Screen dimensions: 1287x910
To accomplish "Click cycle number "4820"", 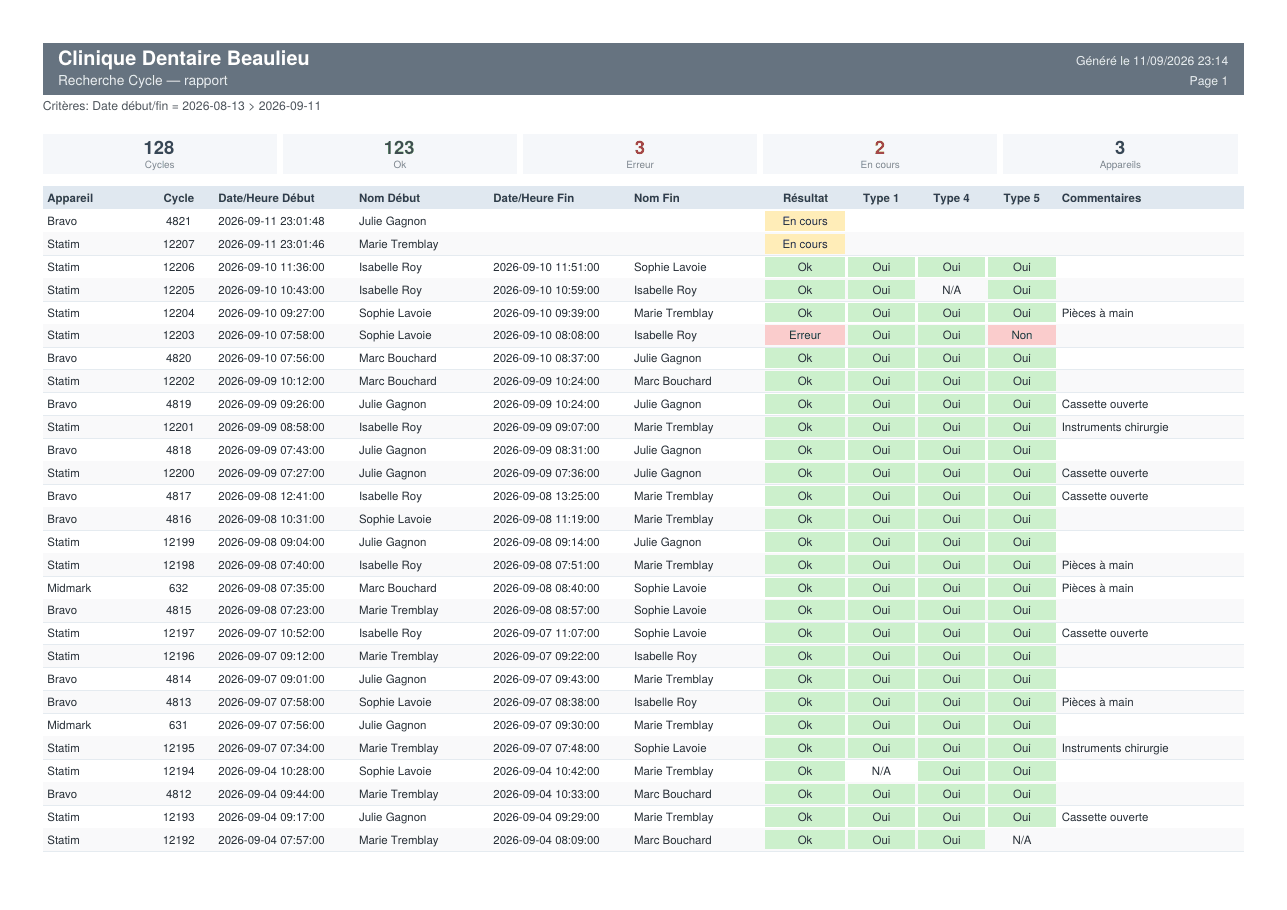I will click(x=179, y=358).
